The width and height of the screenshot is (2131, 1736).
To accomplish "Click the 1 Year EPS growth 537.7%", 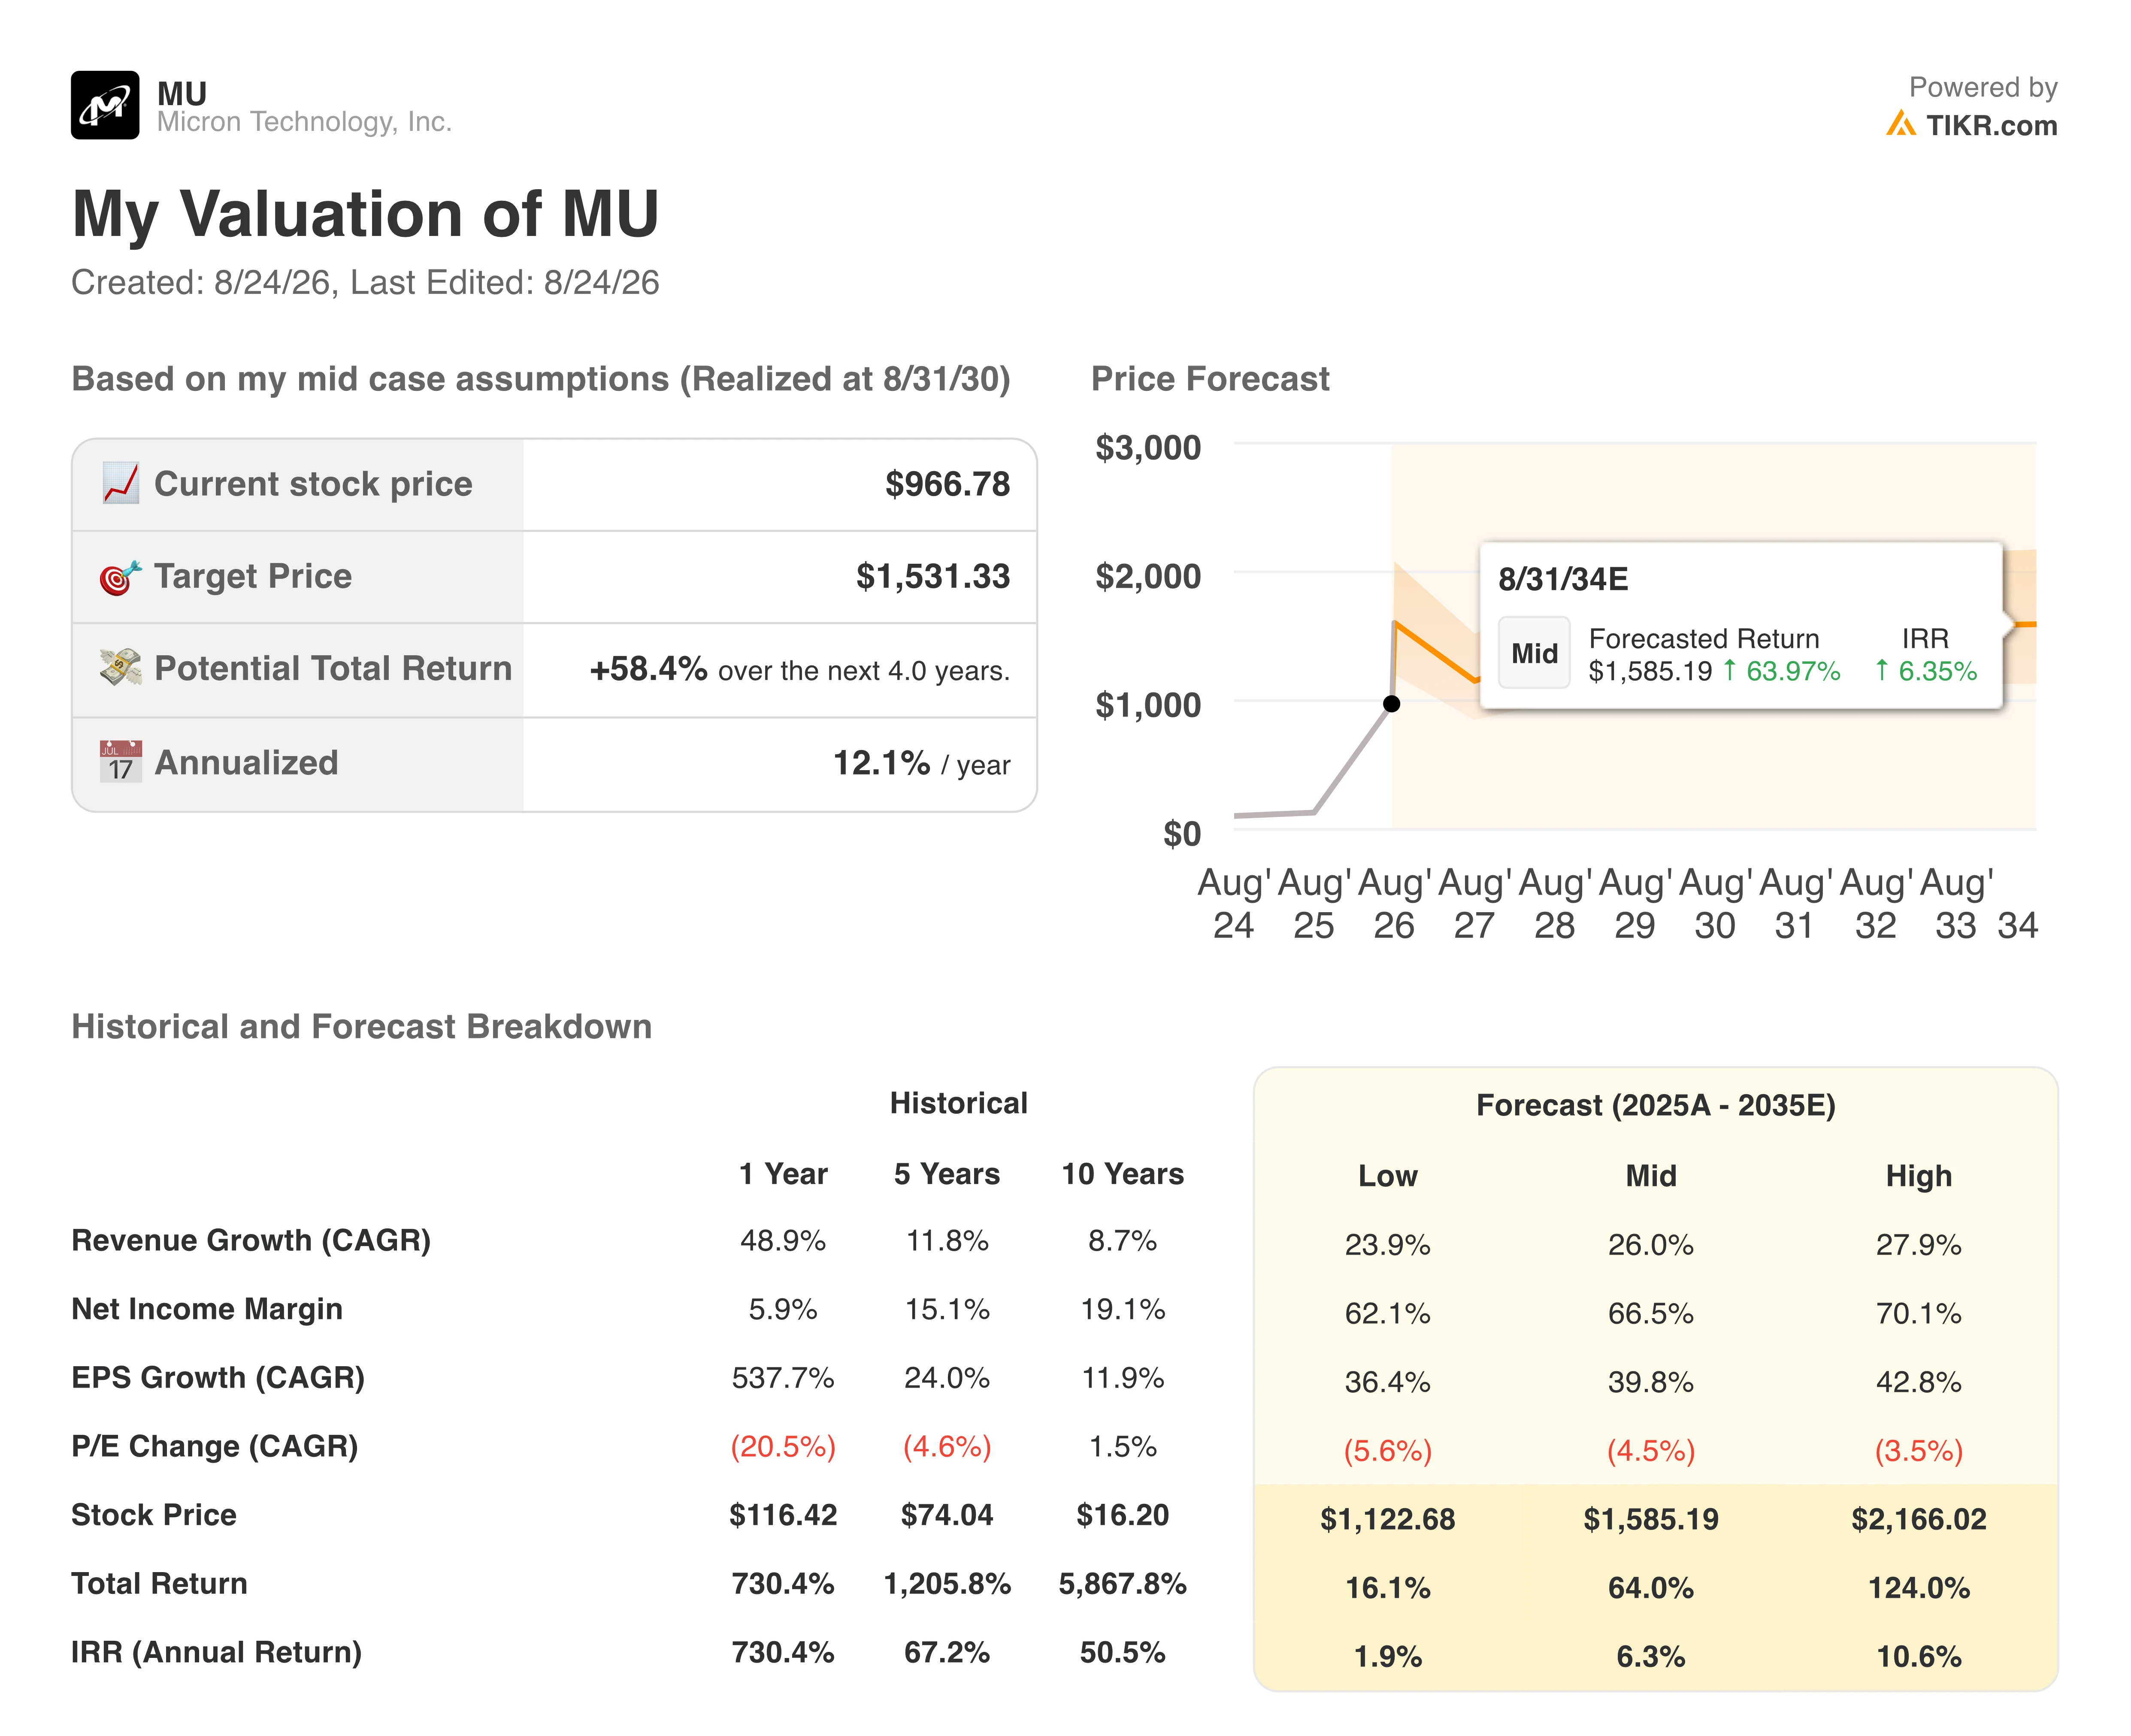I will click(x=783, y=1378).
